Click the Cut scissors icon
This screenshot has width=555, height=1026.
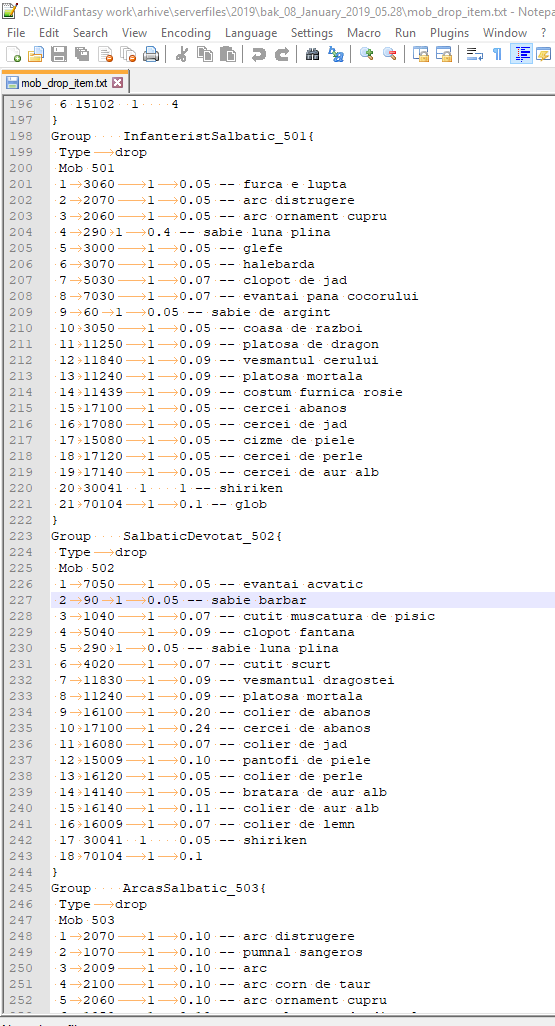pos(182,55)
